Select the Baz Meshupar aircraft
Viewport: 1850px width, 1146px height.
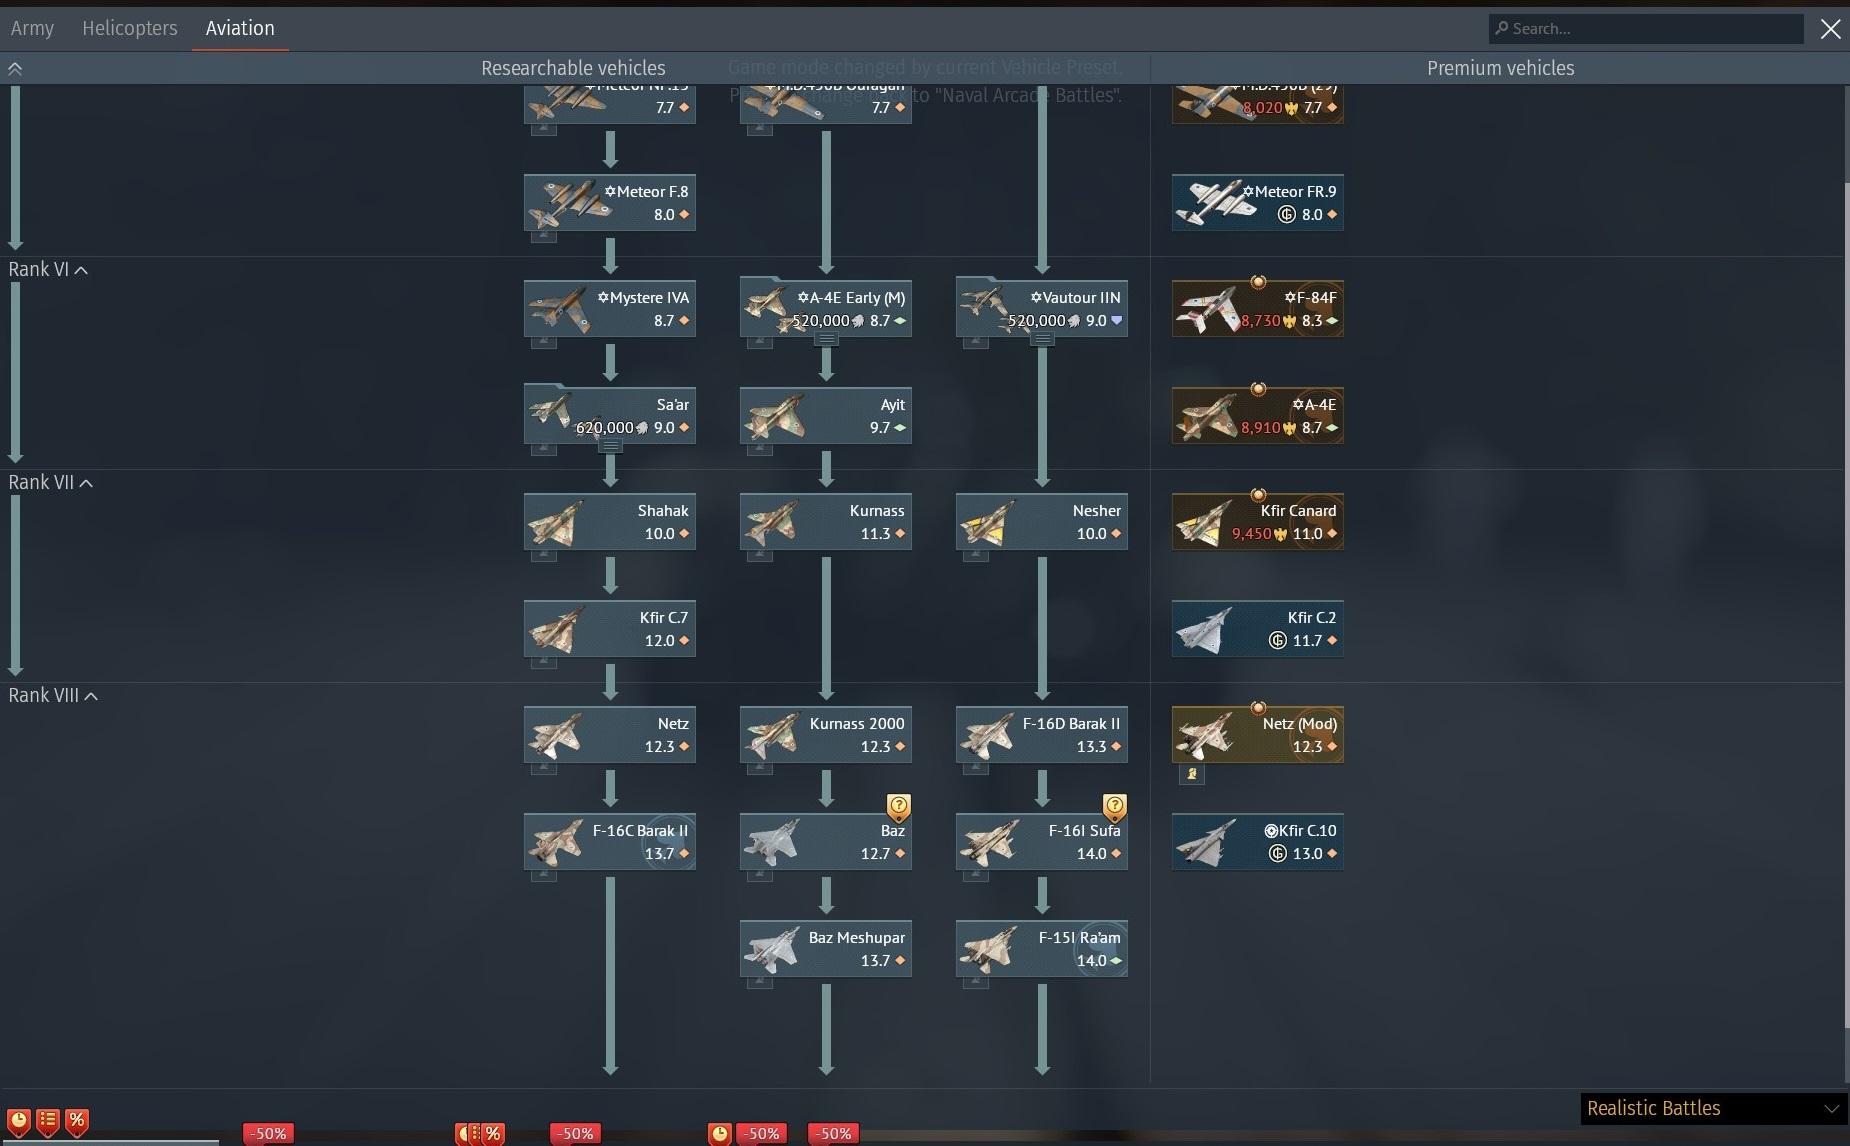point(826,948)
